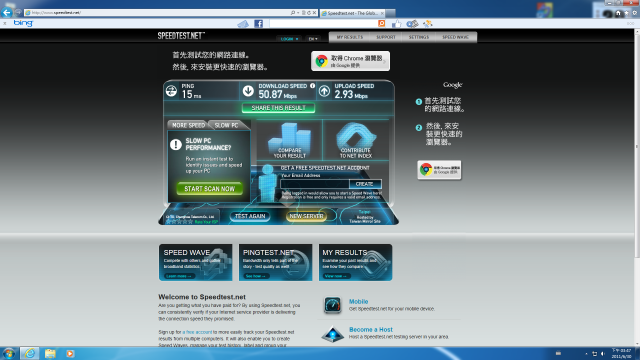Click the browser Back arrow button
Image resolution: width=640 pixels, height=360 pixels.
point(6,12)
